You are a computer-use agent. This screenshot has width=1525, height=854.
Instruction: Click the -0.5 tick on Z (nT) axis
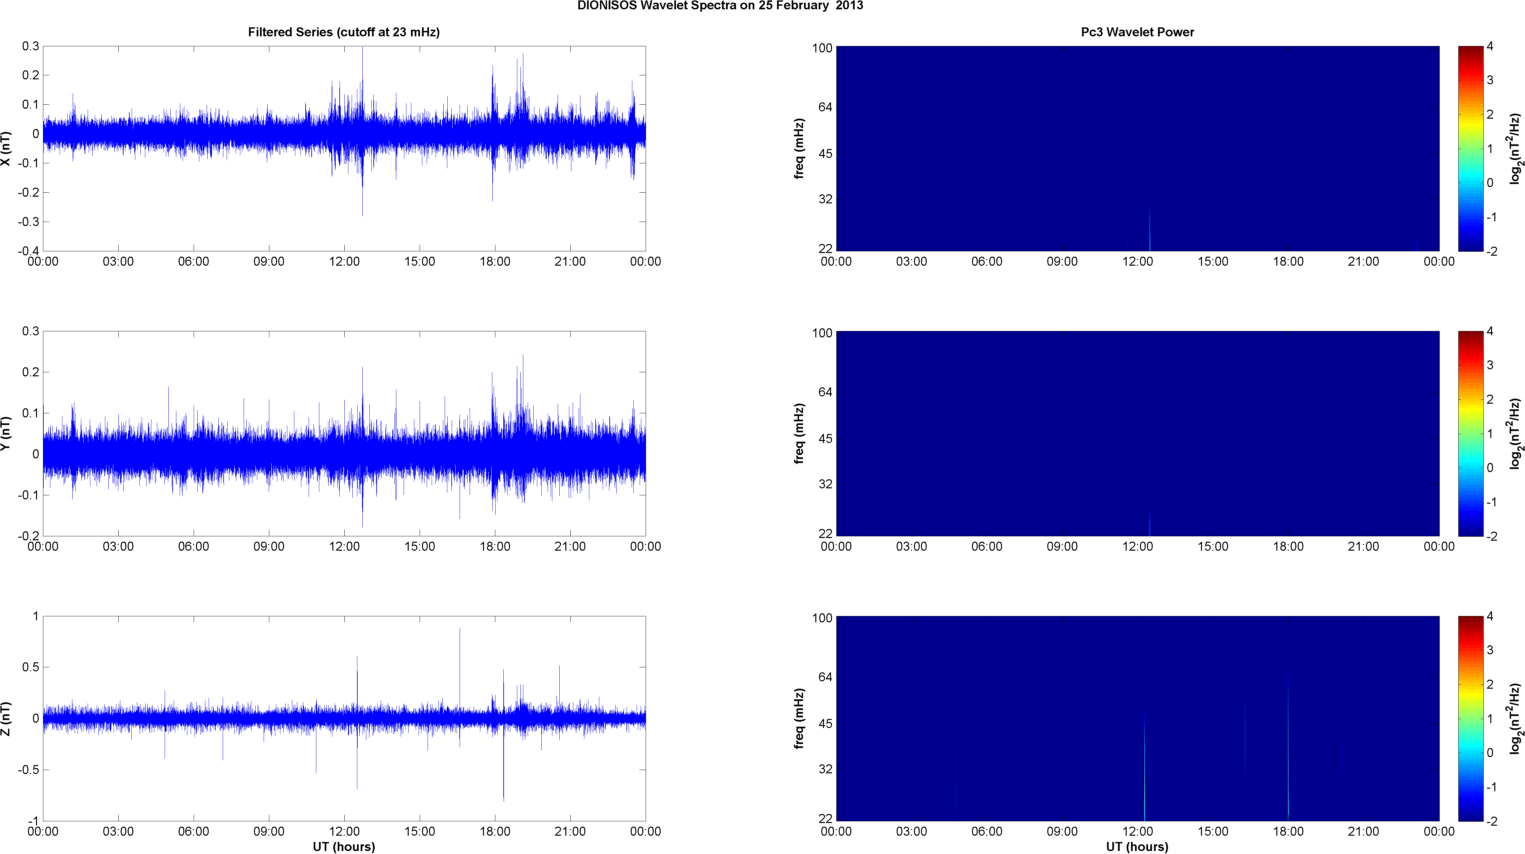pyautogui.click(x=27, y=770)
